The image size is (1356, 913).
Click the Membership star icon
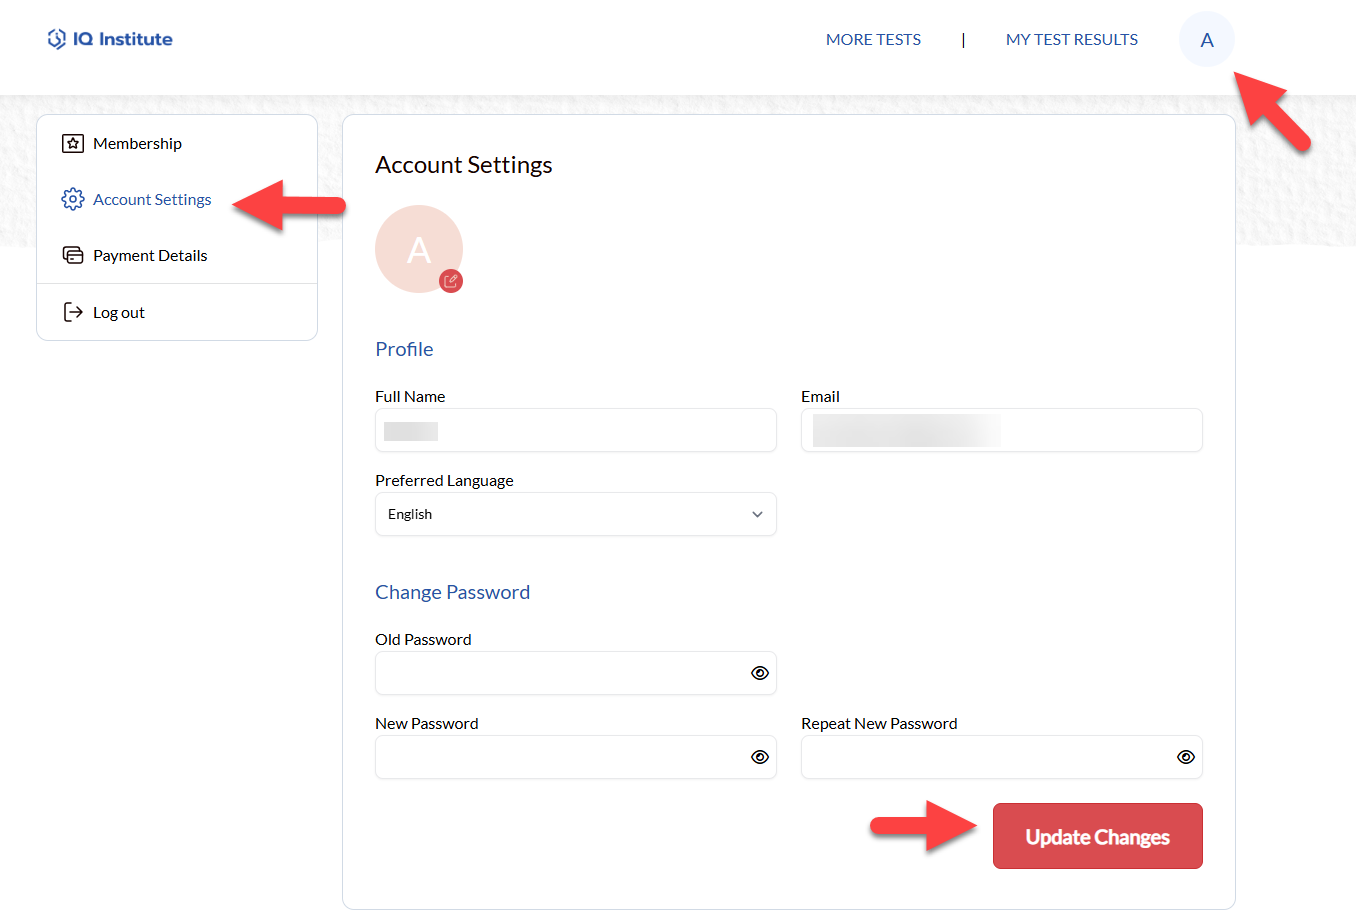pos(73,143)
